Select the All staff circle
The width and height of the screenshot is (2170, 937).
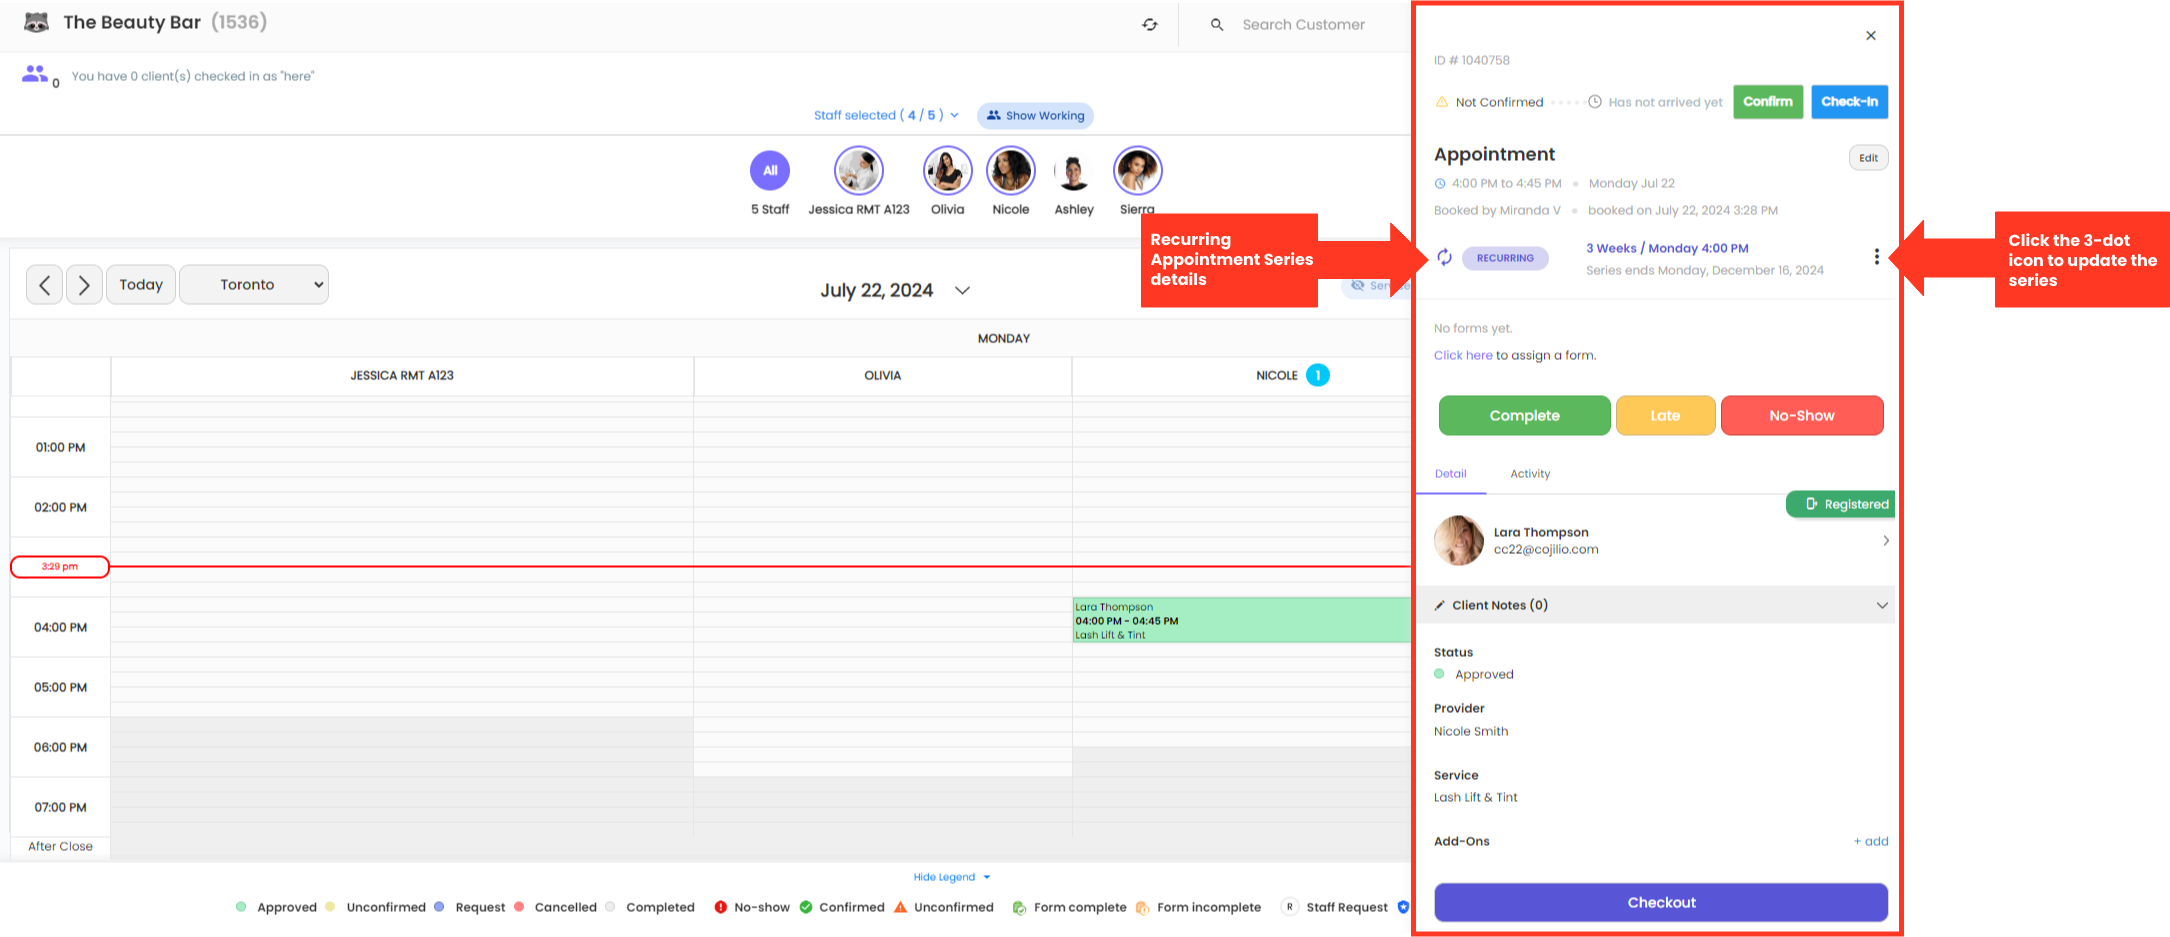click(770, 170)
